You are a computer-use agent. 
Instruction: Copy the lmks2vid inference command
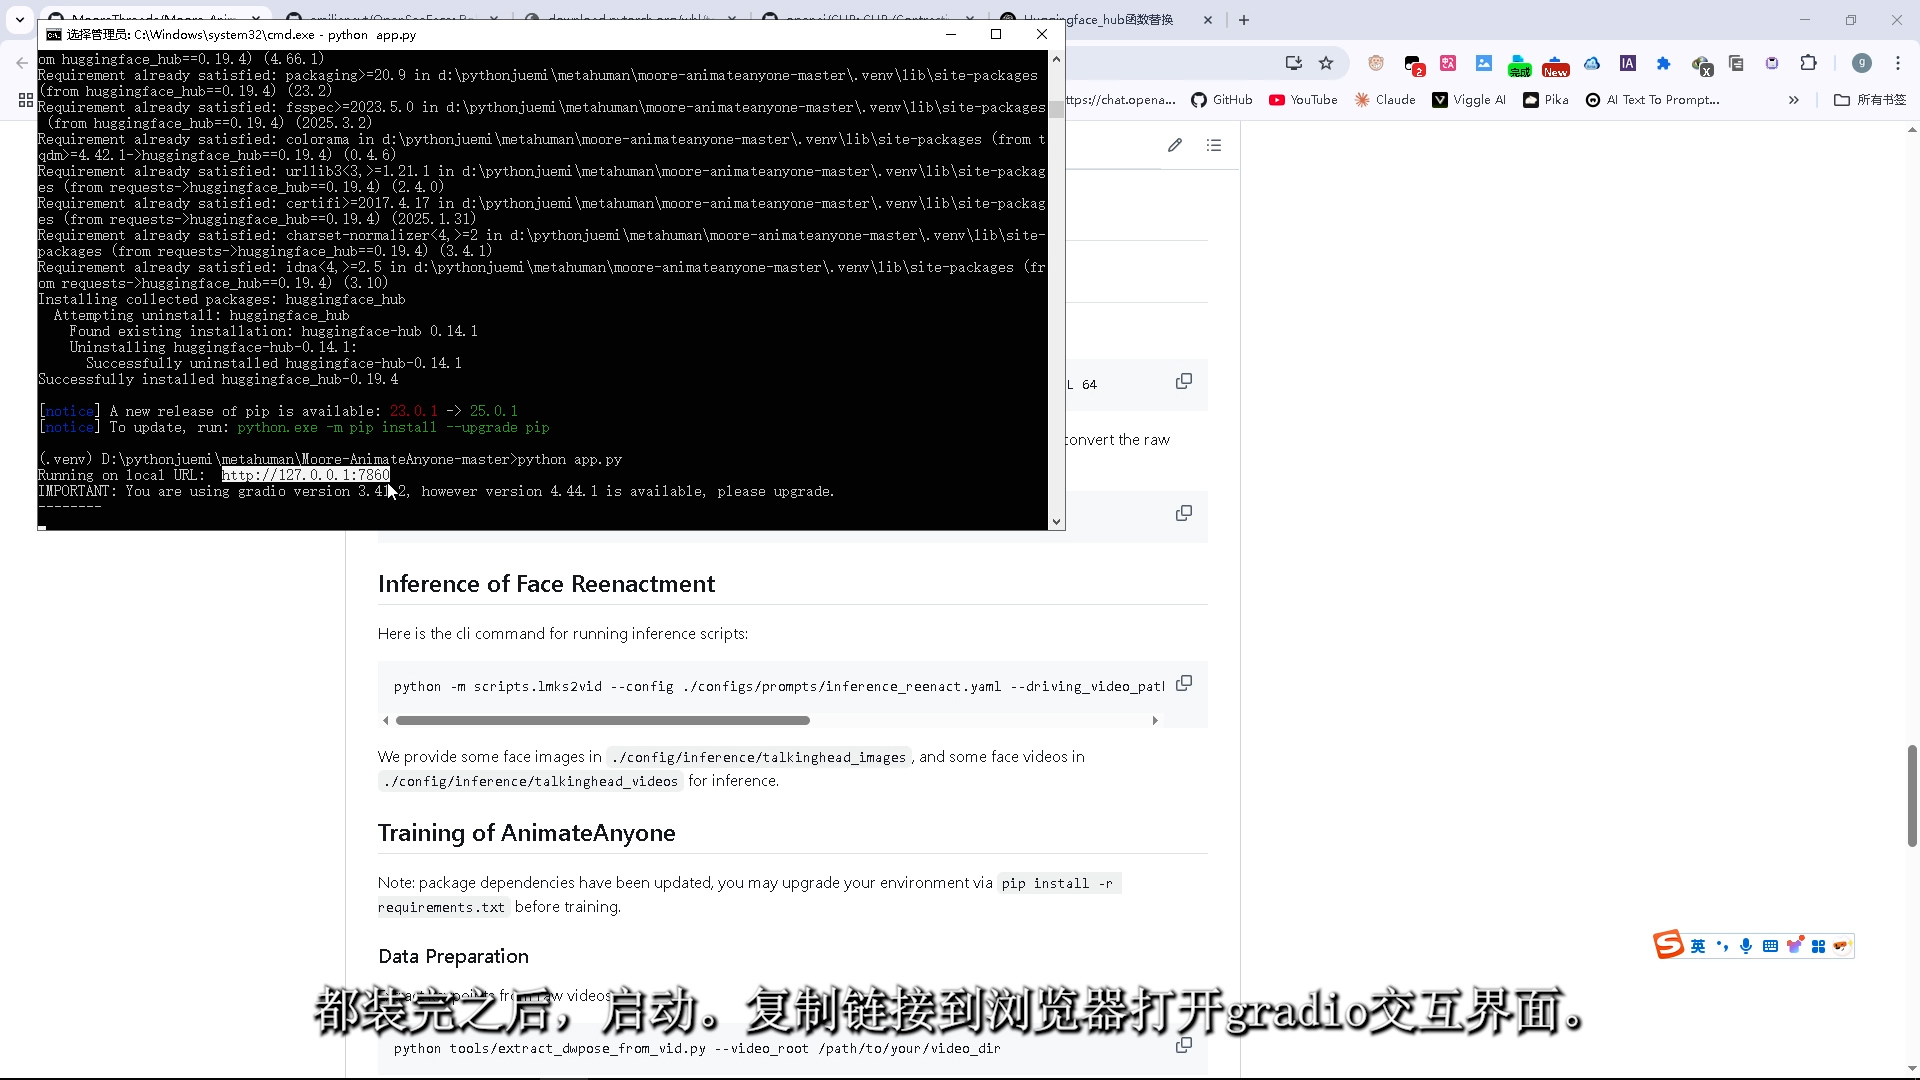point(1184,684)
